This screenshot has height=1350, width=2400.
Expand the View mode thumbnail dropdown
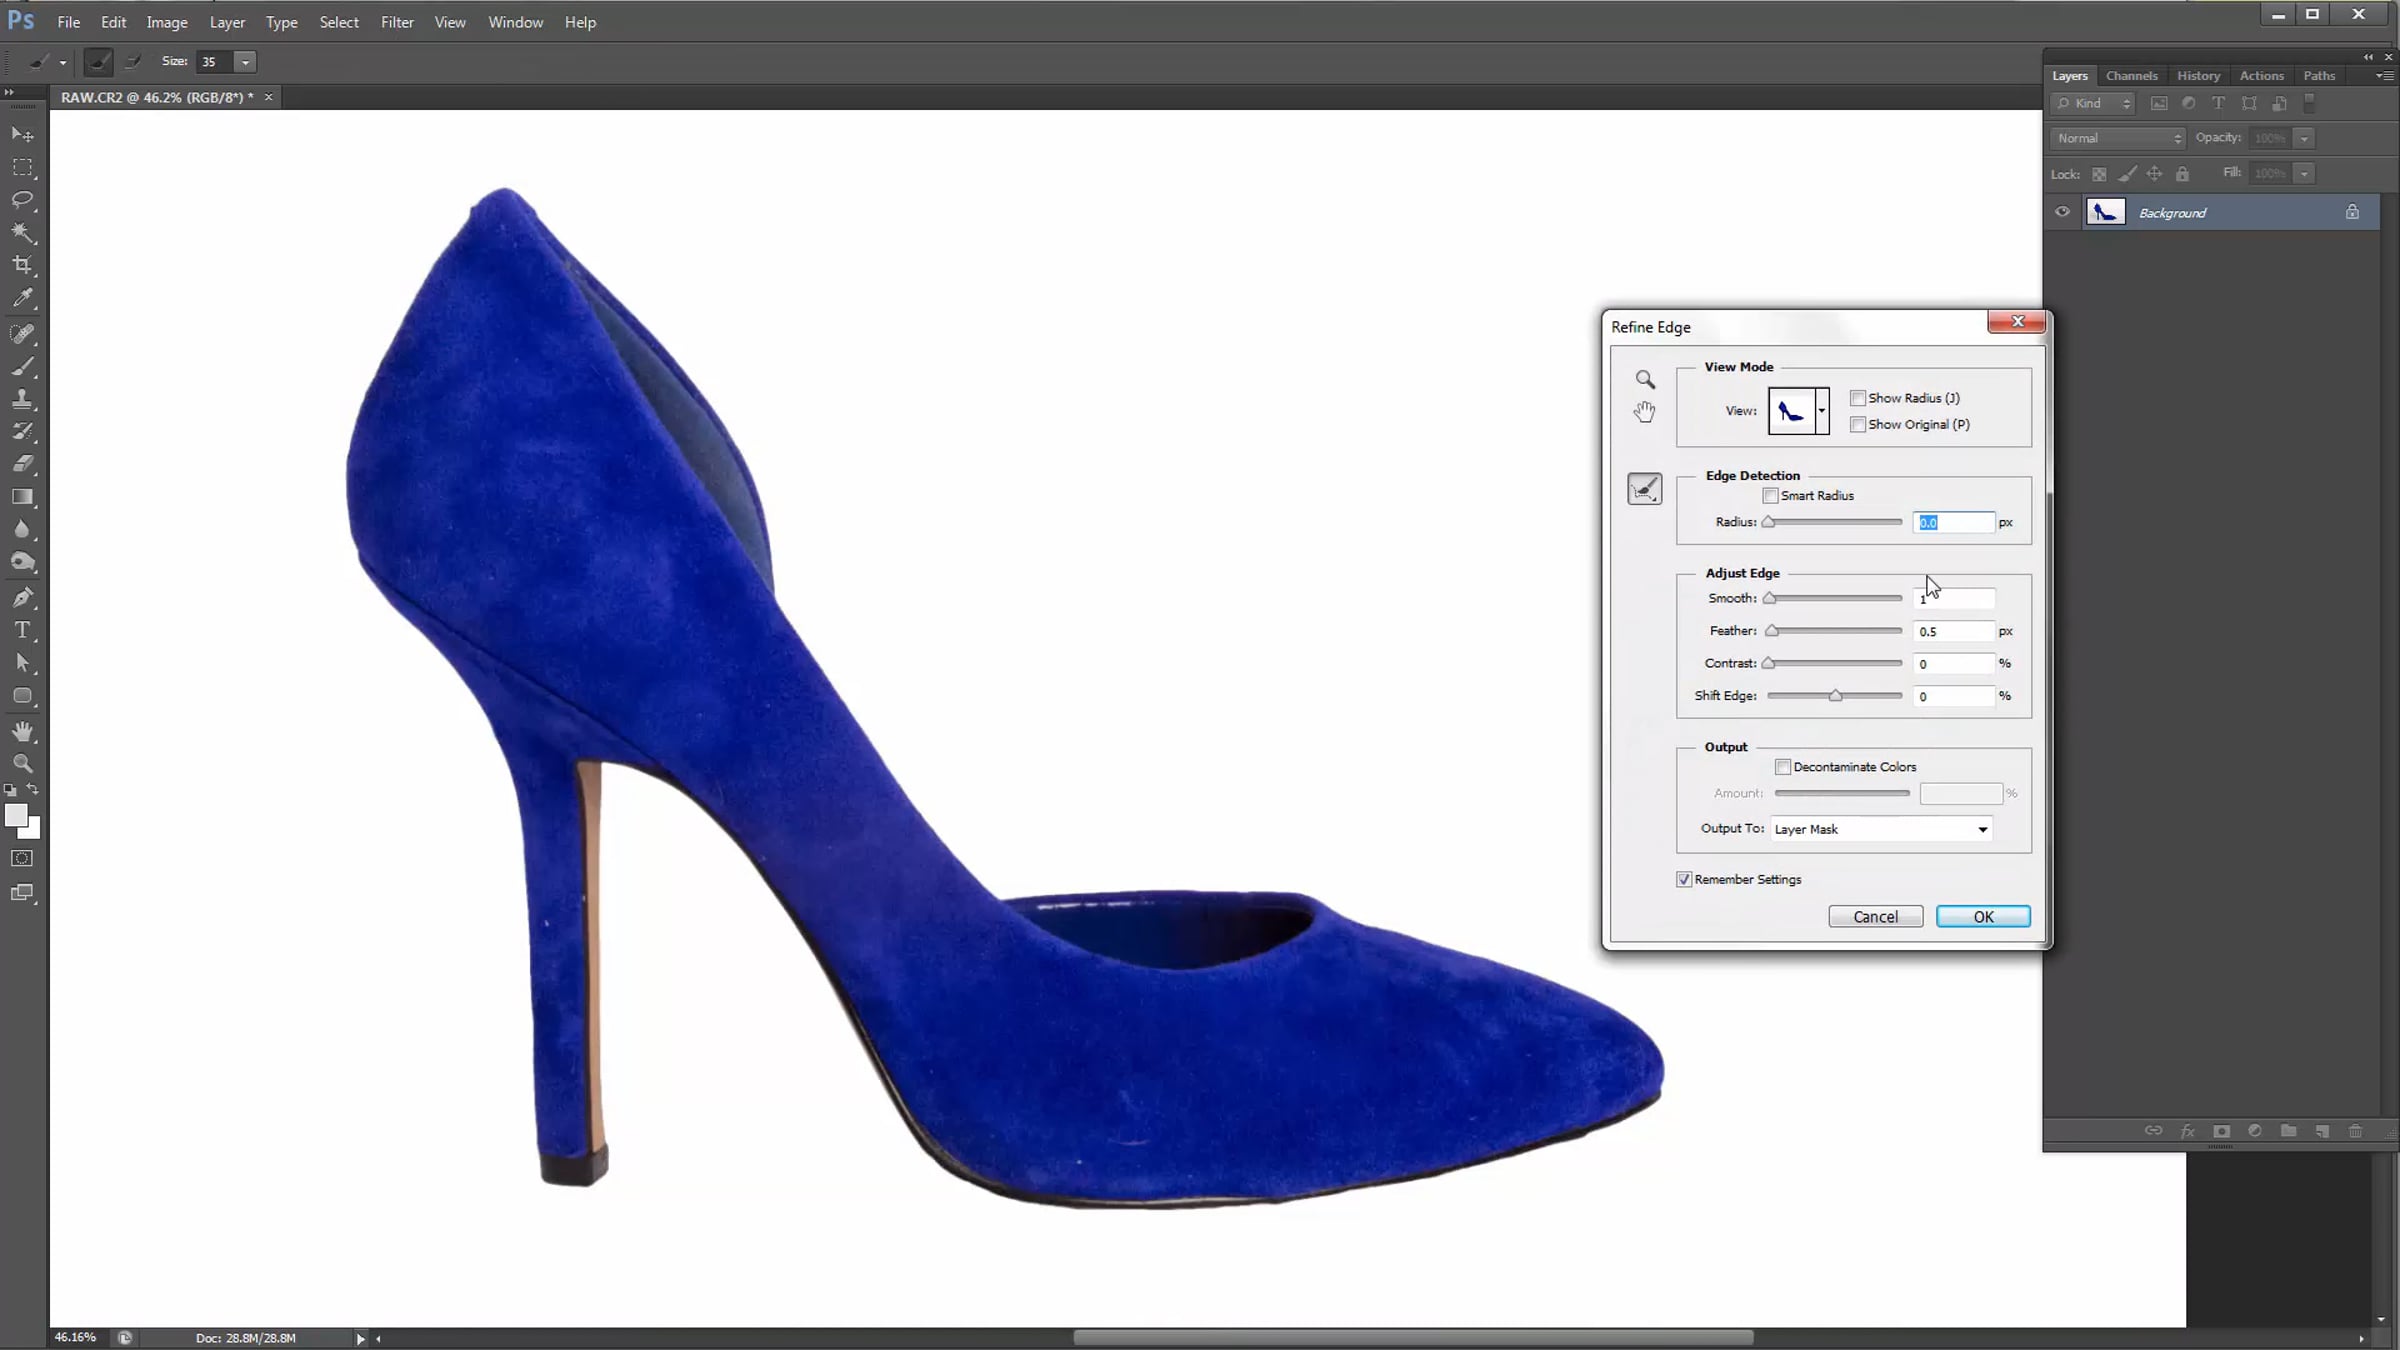click(1822, 411)
